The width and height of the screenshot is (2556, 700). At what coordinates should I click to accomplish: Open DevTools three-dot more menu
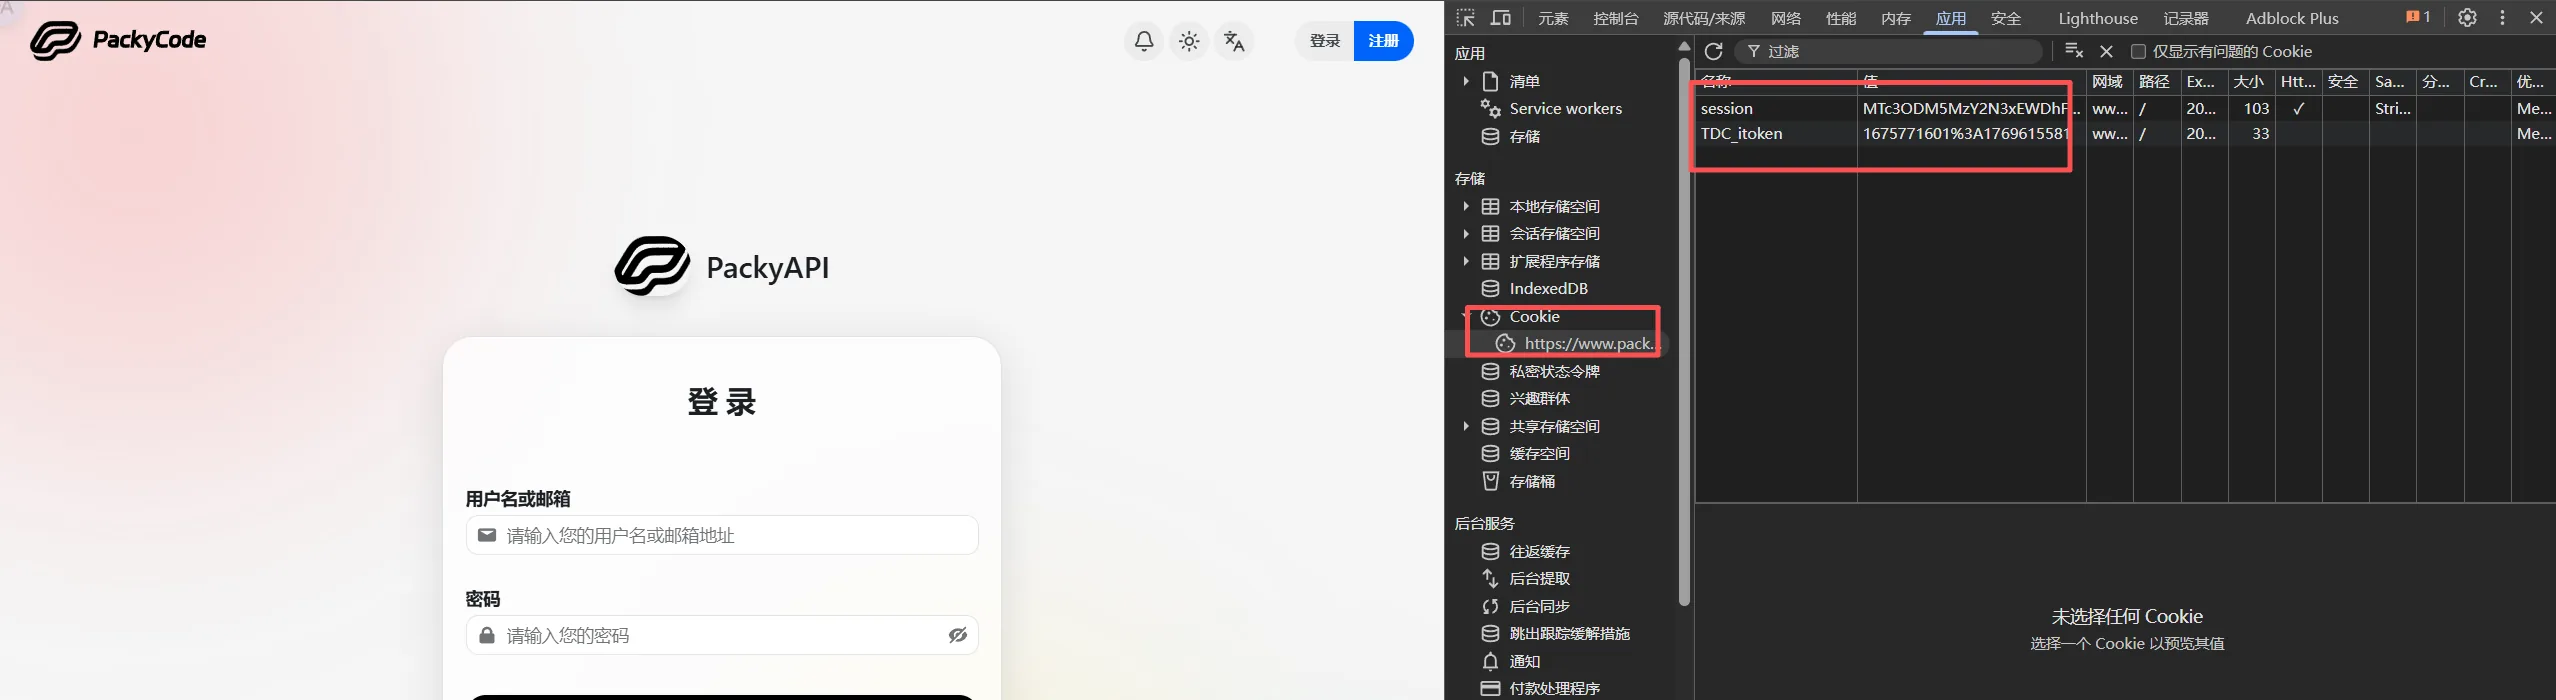pyautogui.click(x=2502, y=18)
